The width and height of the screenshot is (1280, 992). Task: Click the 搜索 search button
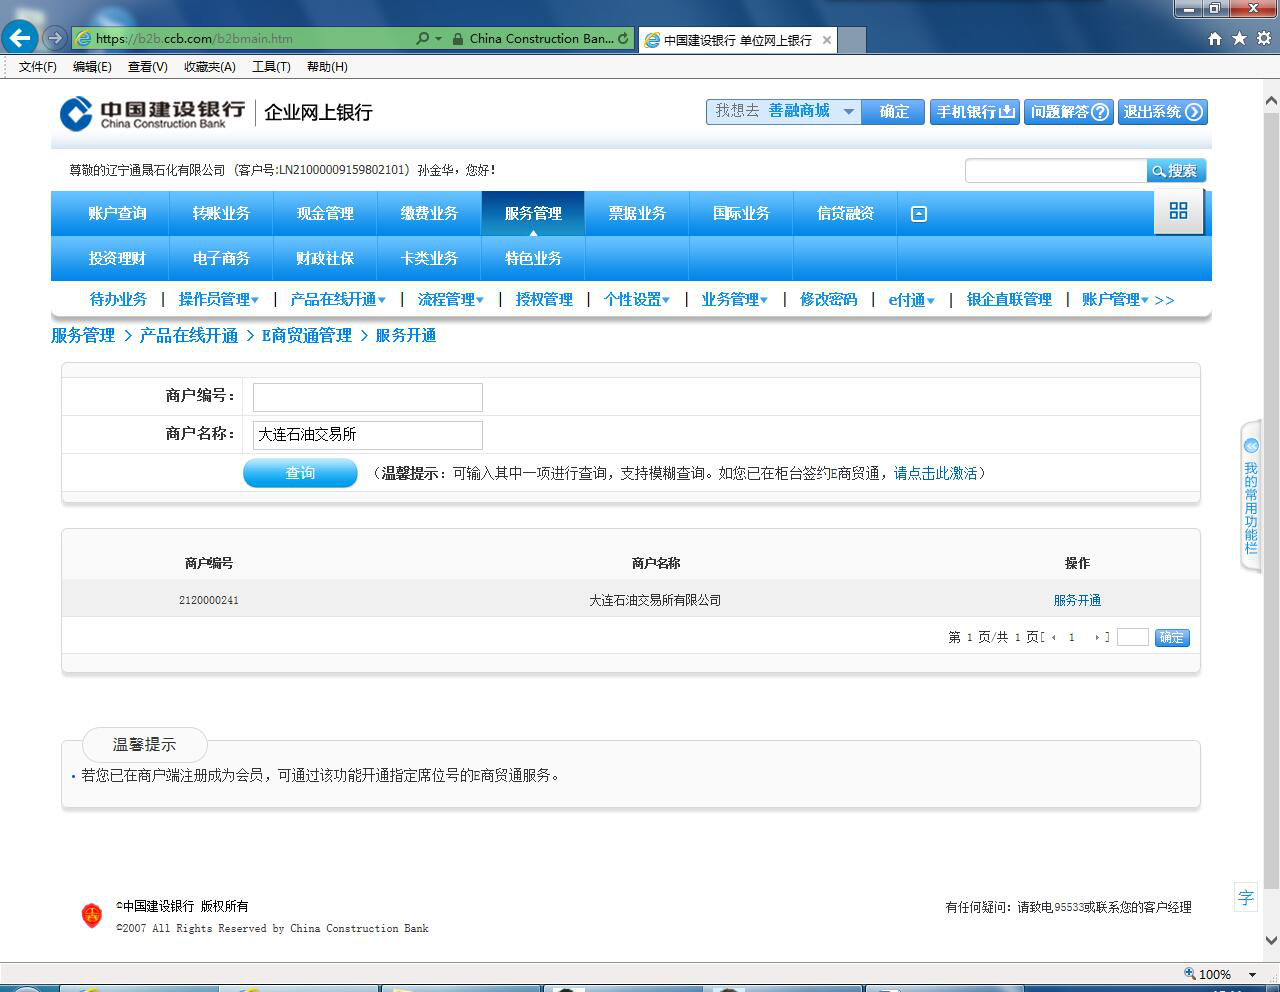[1176, 171]
